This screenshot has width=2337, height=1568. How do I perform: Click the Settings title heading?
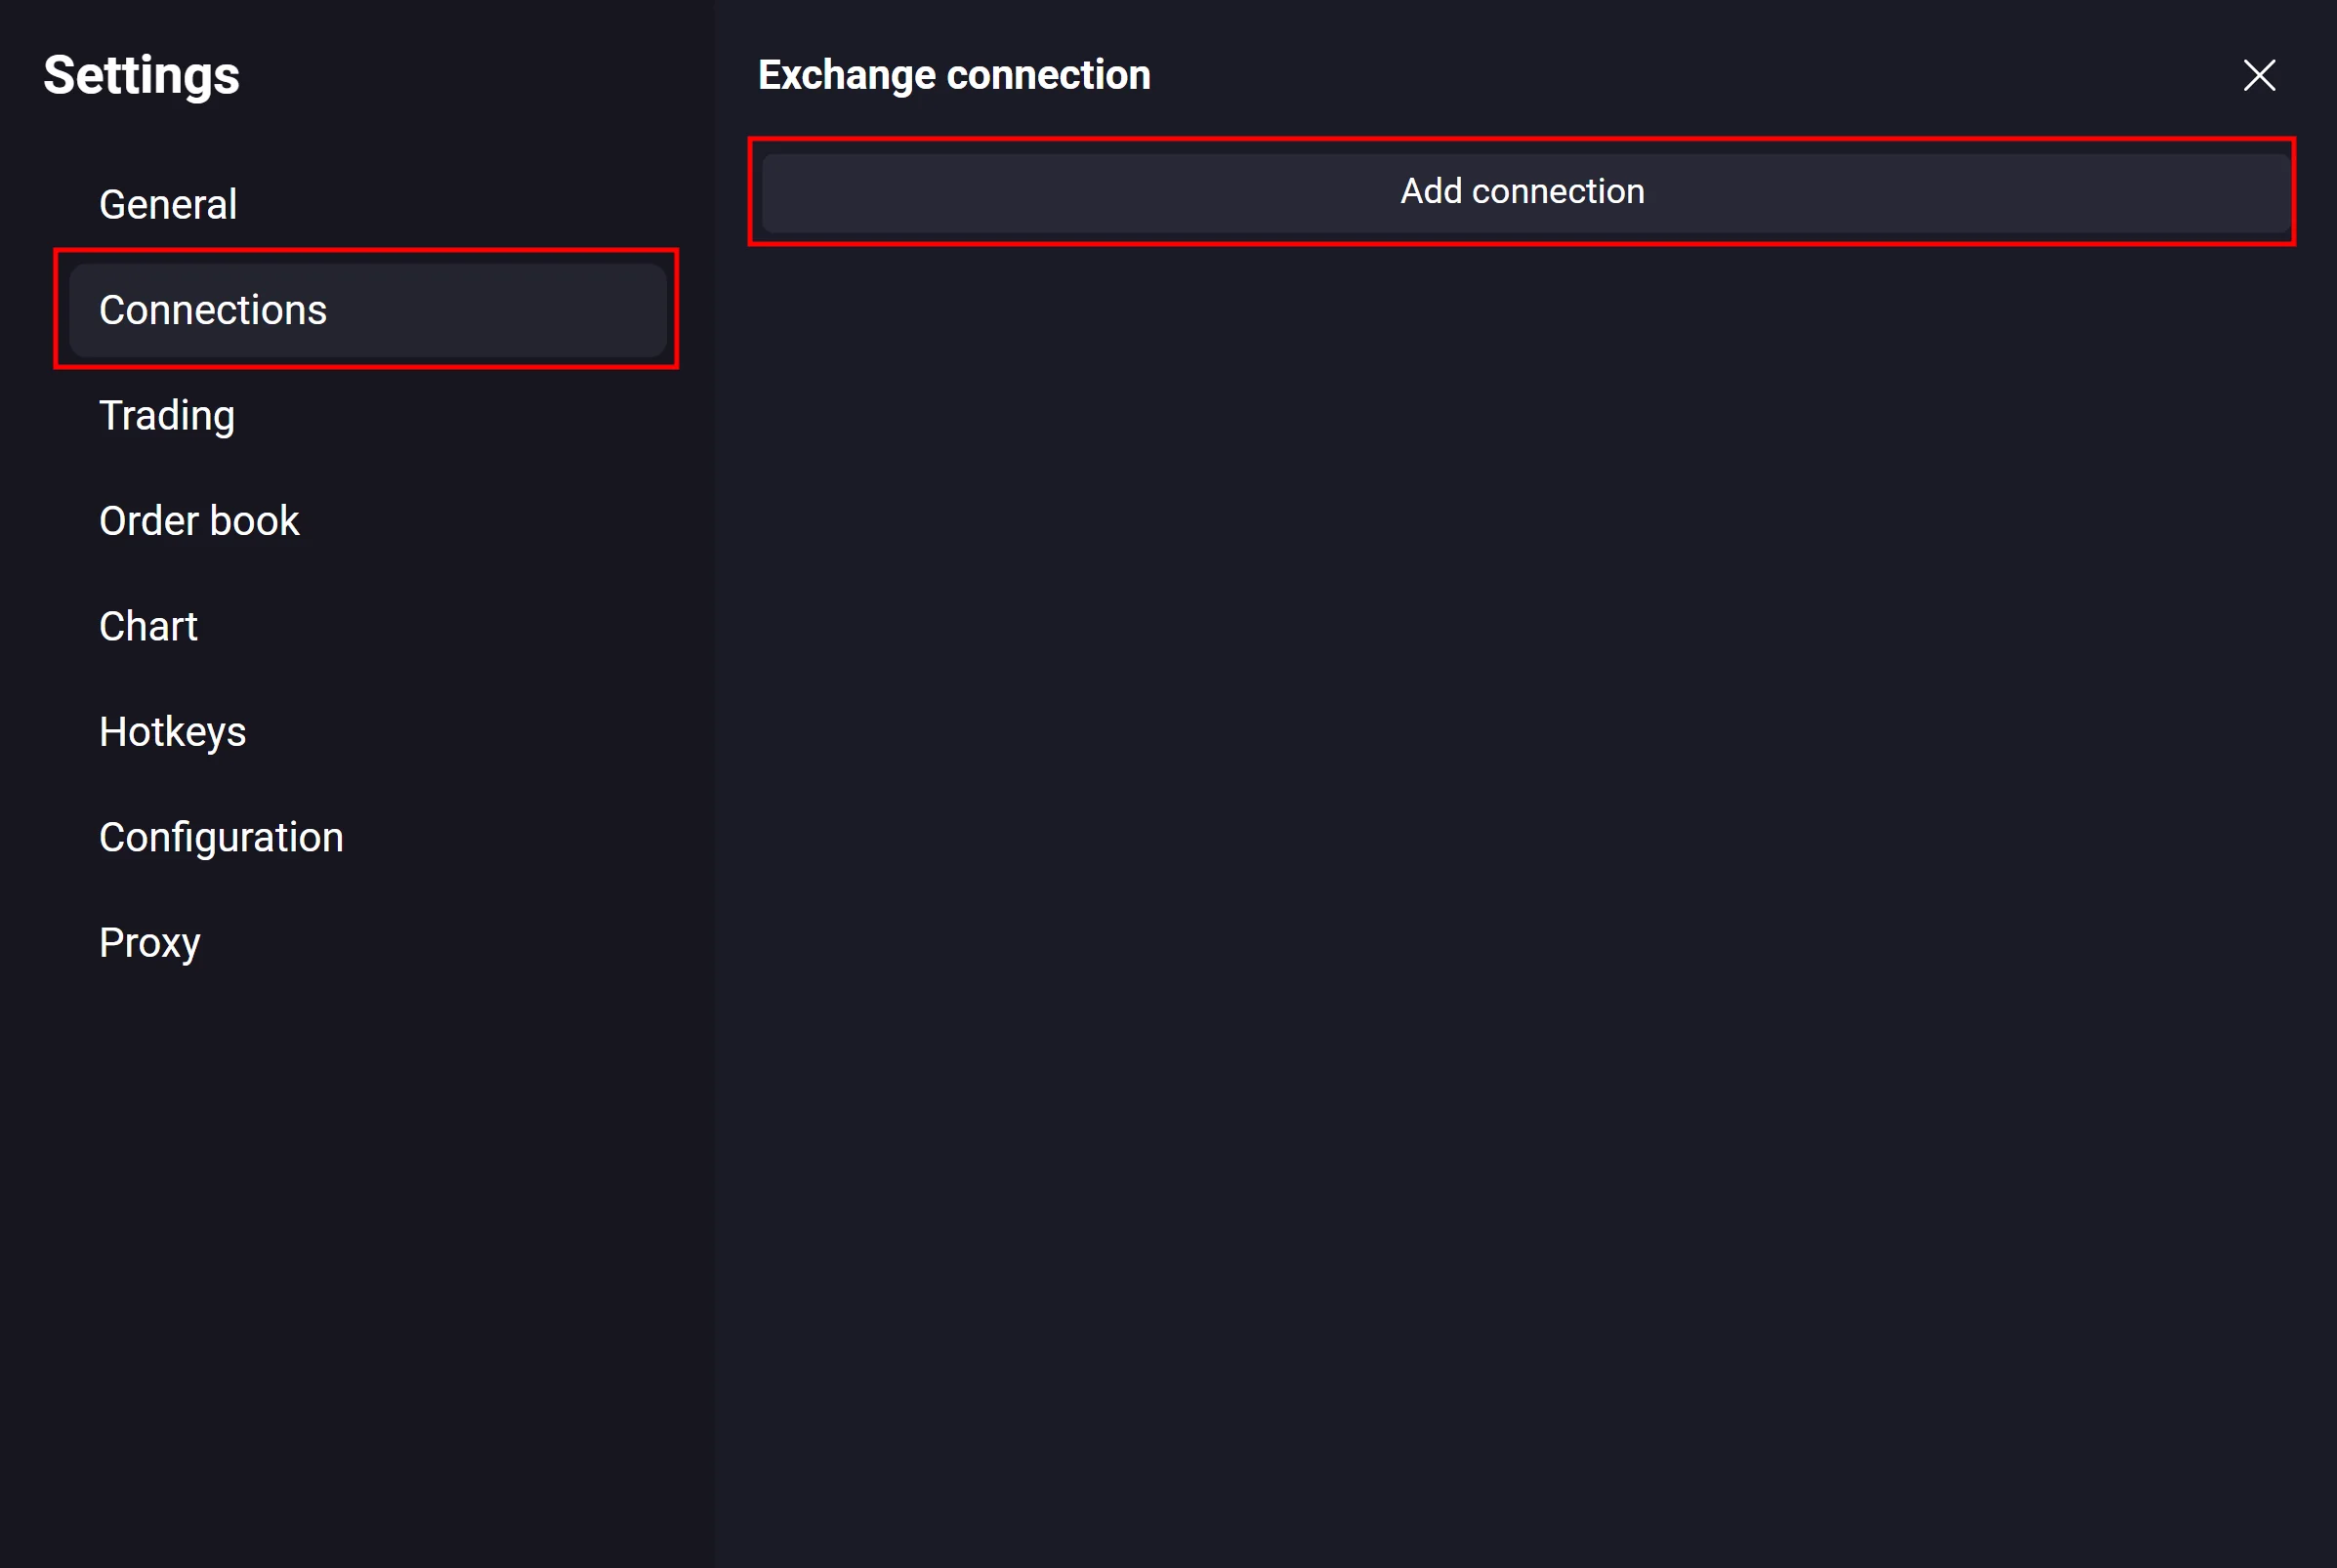point(141,76)
